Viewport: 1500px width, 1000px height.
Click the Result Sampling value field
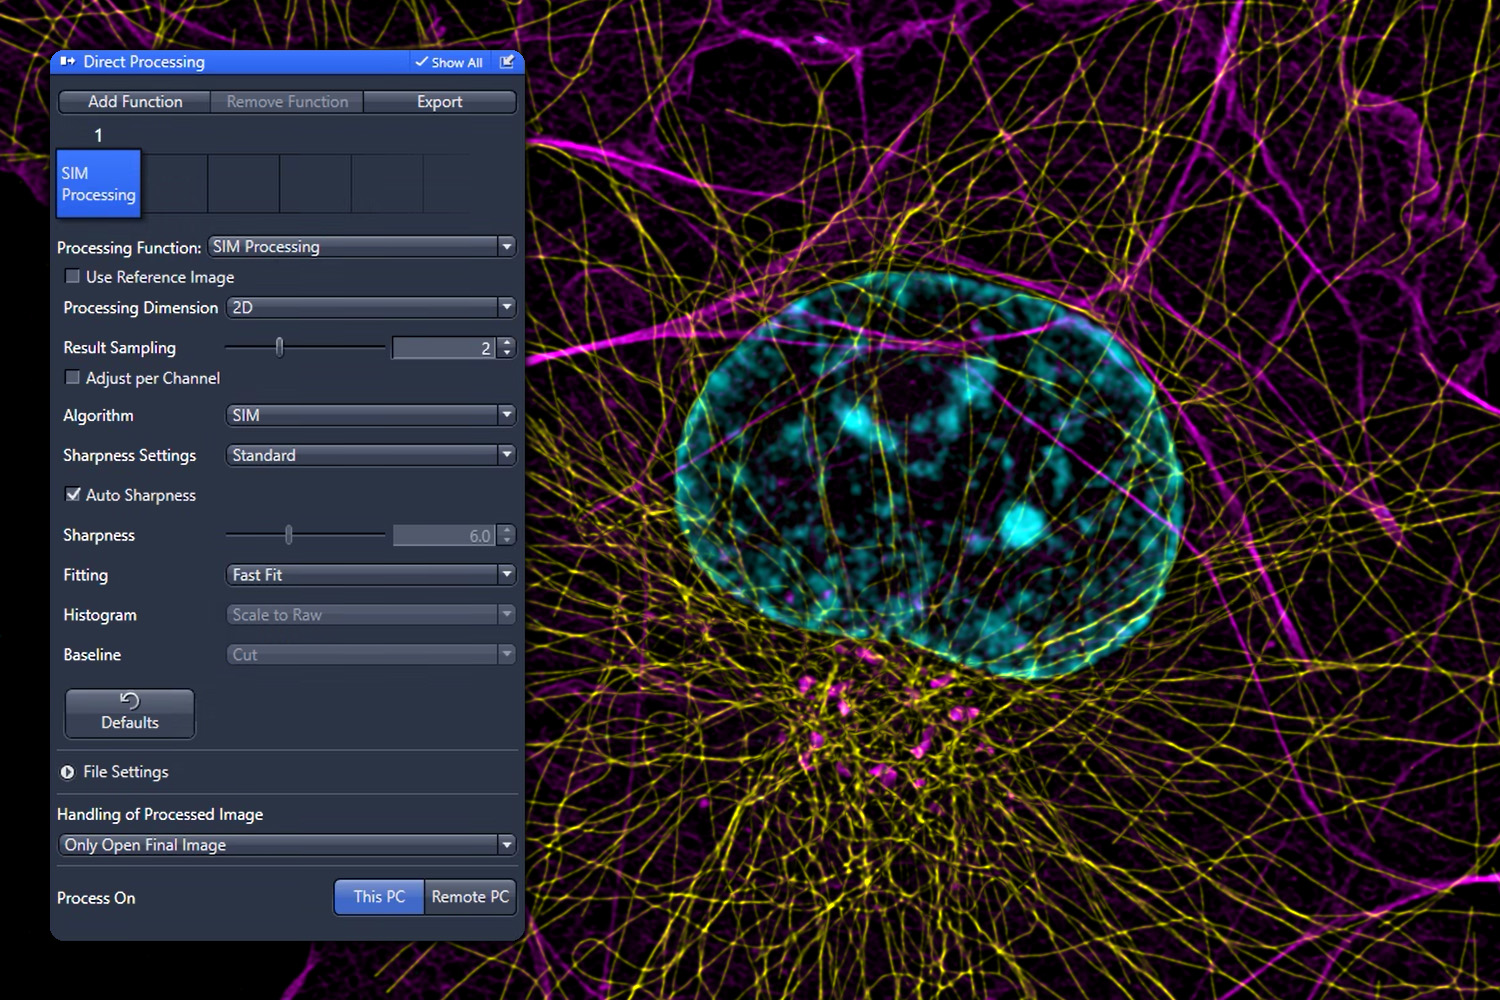coord(445,348)
